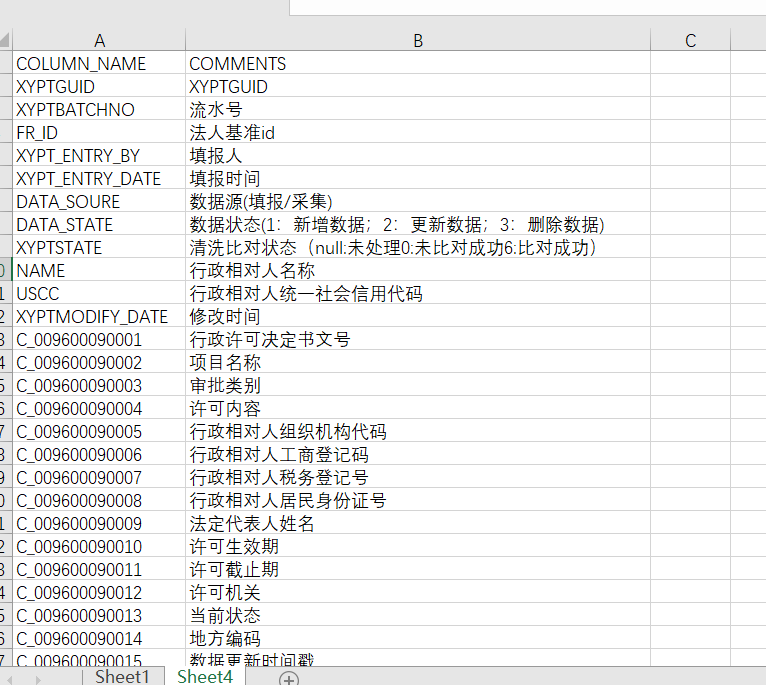Click cell 行政相对人工商登记码
The height and width of the screenshot is (685, 766).
[418, 454]
